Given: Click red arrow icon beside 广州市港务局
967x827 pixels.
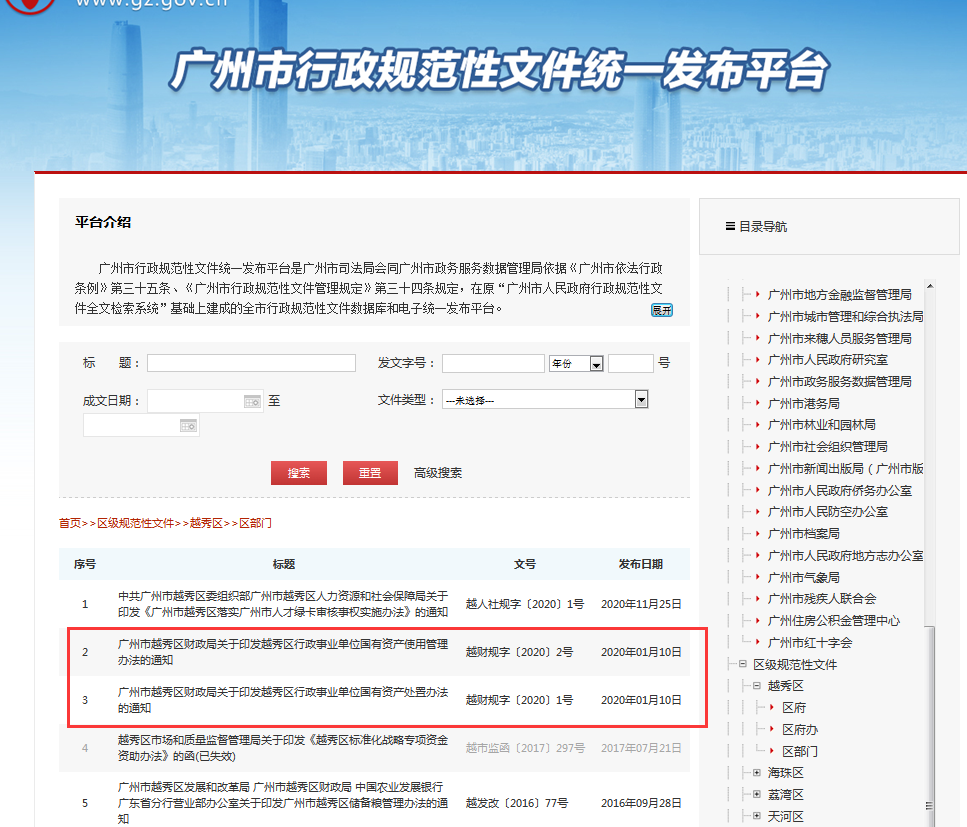Looking at the screenshot, I should coord(757,404).
